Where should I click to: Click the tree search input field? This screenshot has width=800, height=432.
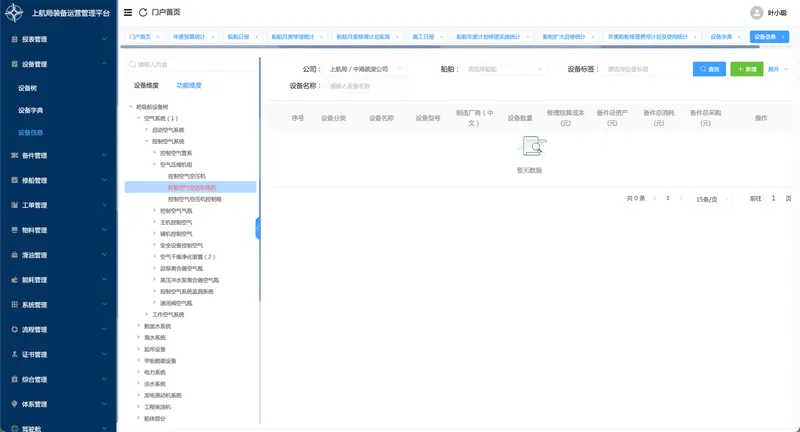pyautogui.click(x=191, y=64)
